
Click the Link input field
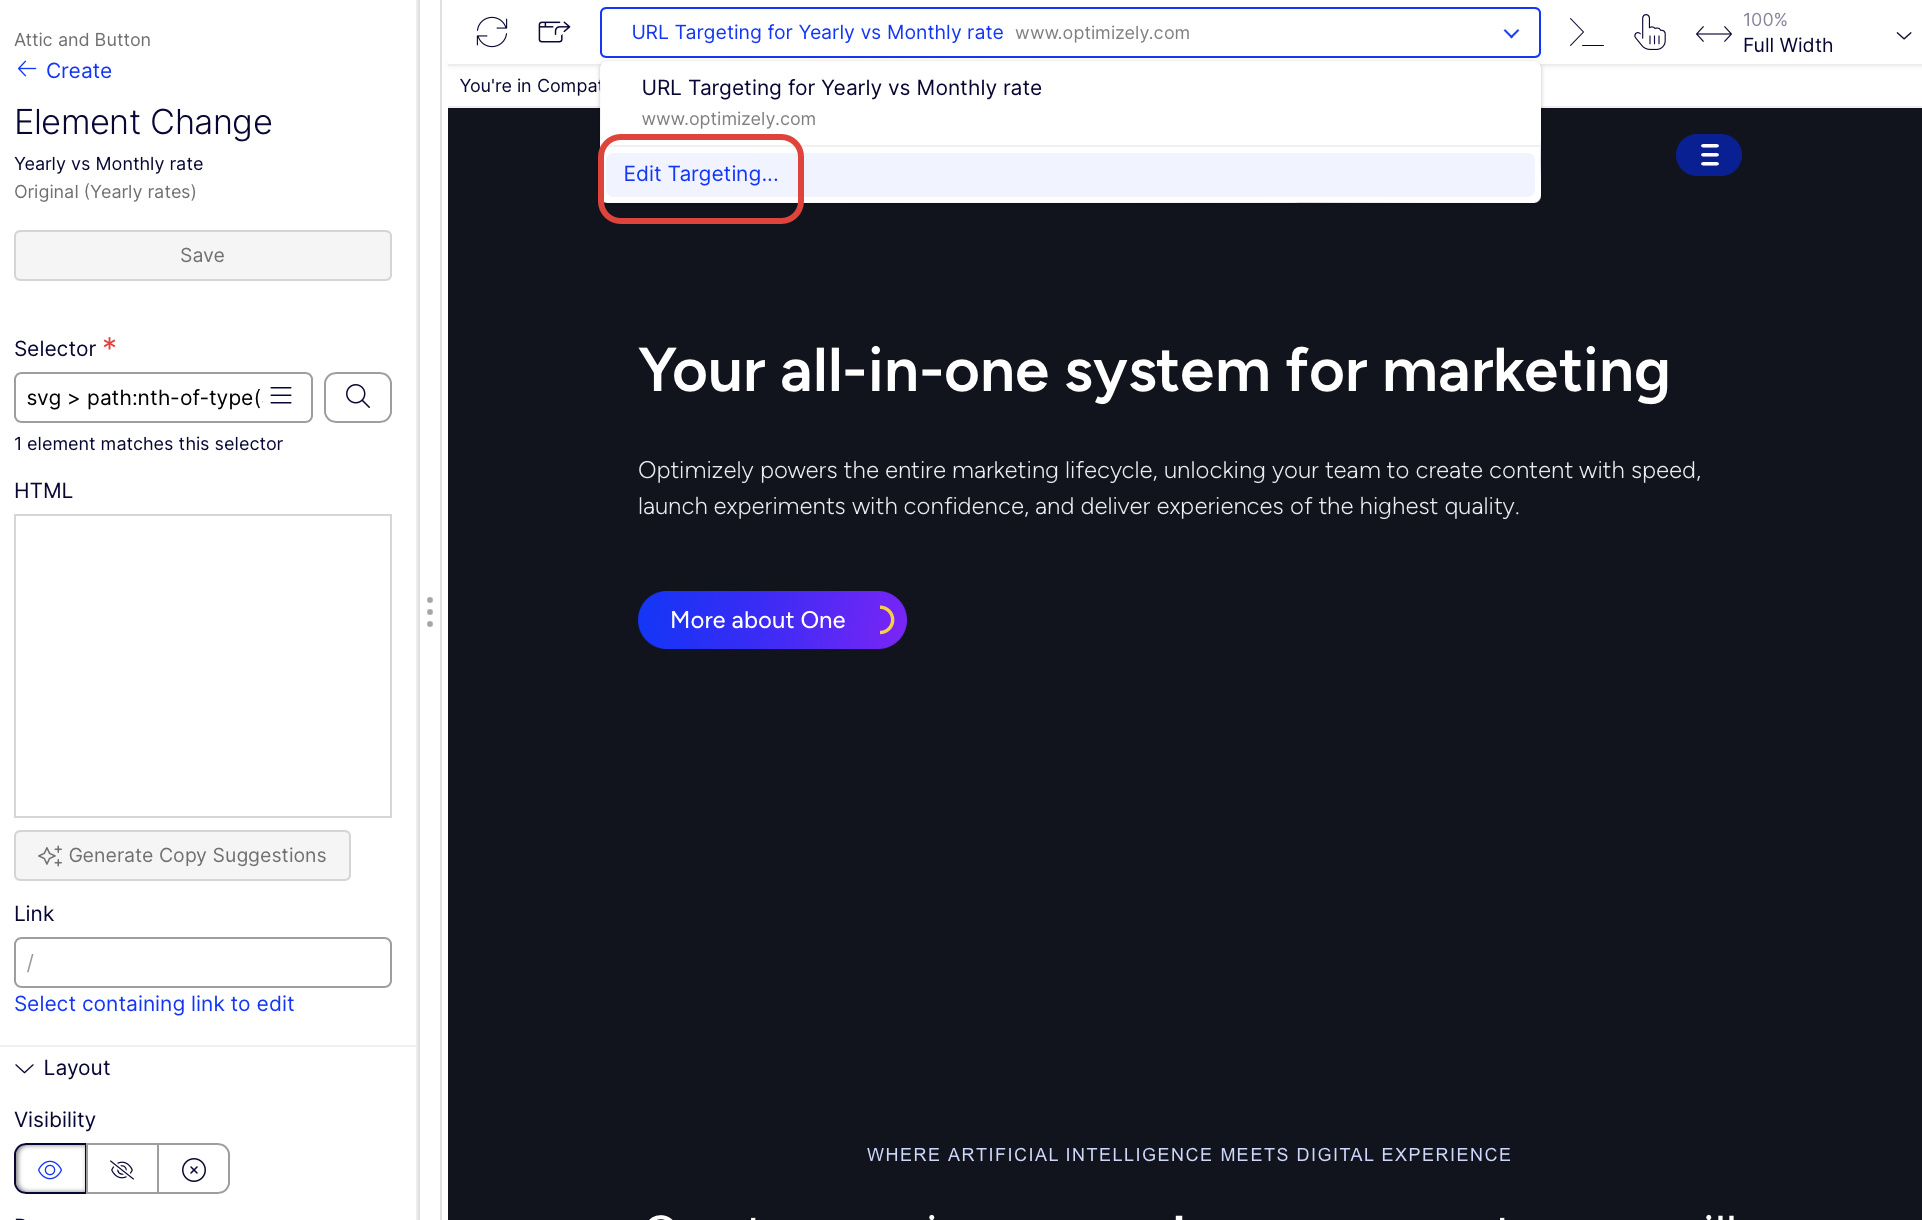203,962
